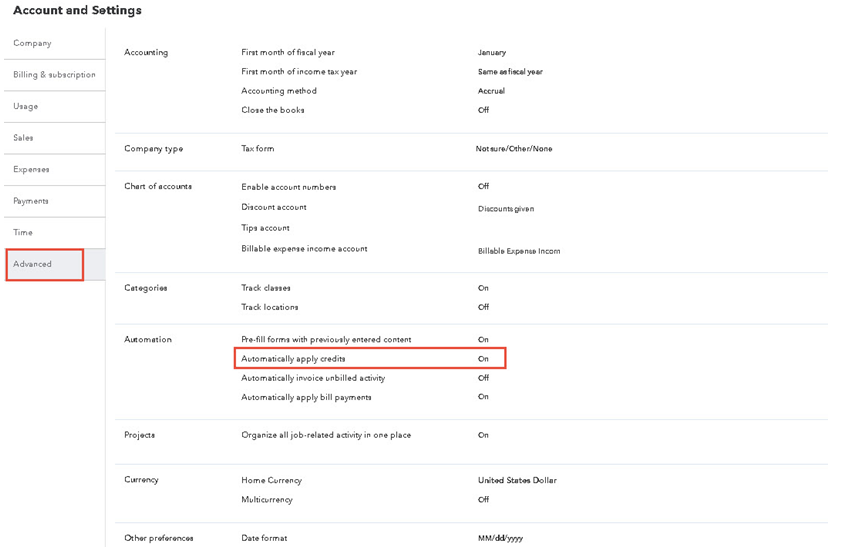Open the Company settings tab
The width and height of the screenshot is (859, 547).
[32, 43]
